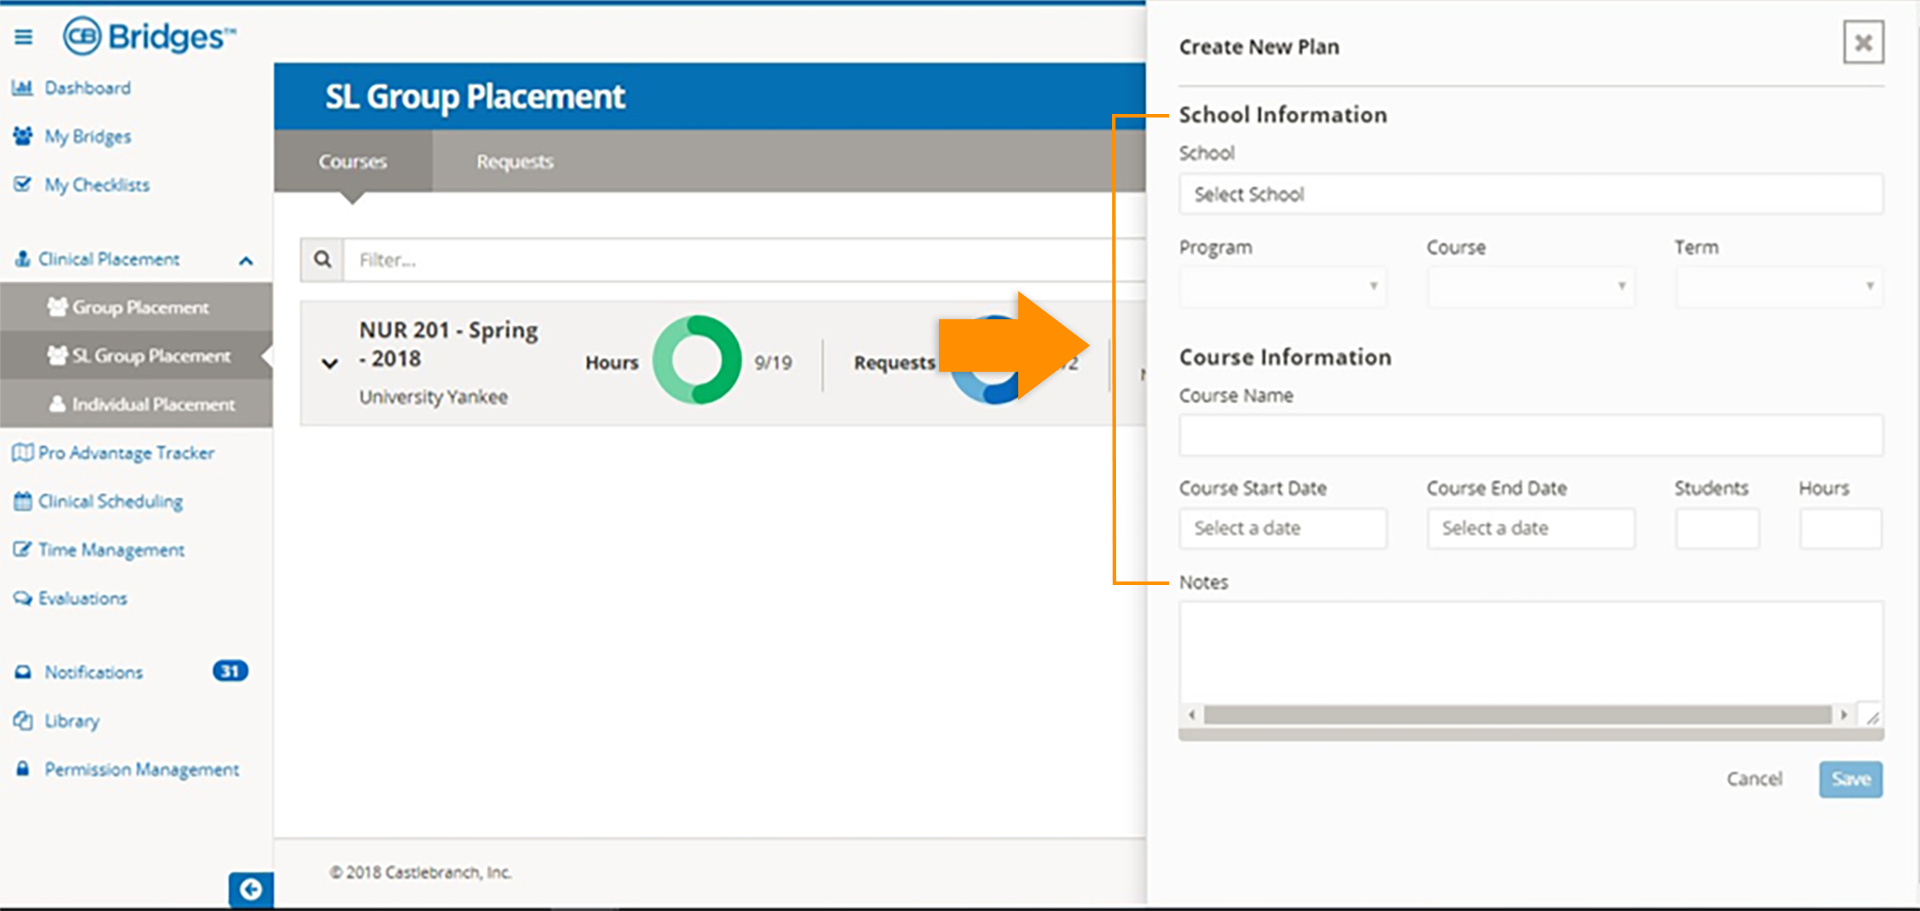Click the Time Management edit icon

point(22,549)
